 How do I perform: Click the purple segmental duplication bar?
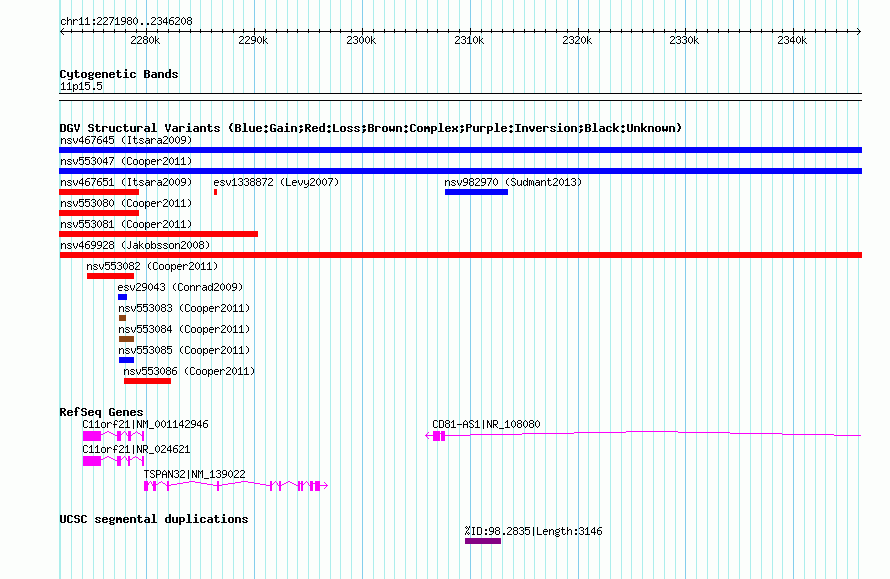click(482, 541)
